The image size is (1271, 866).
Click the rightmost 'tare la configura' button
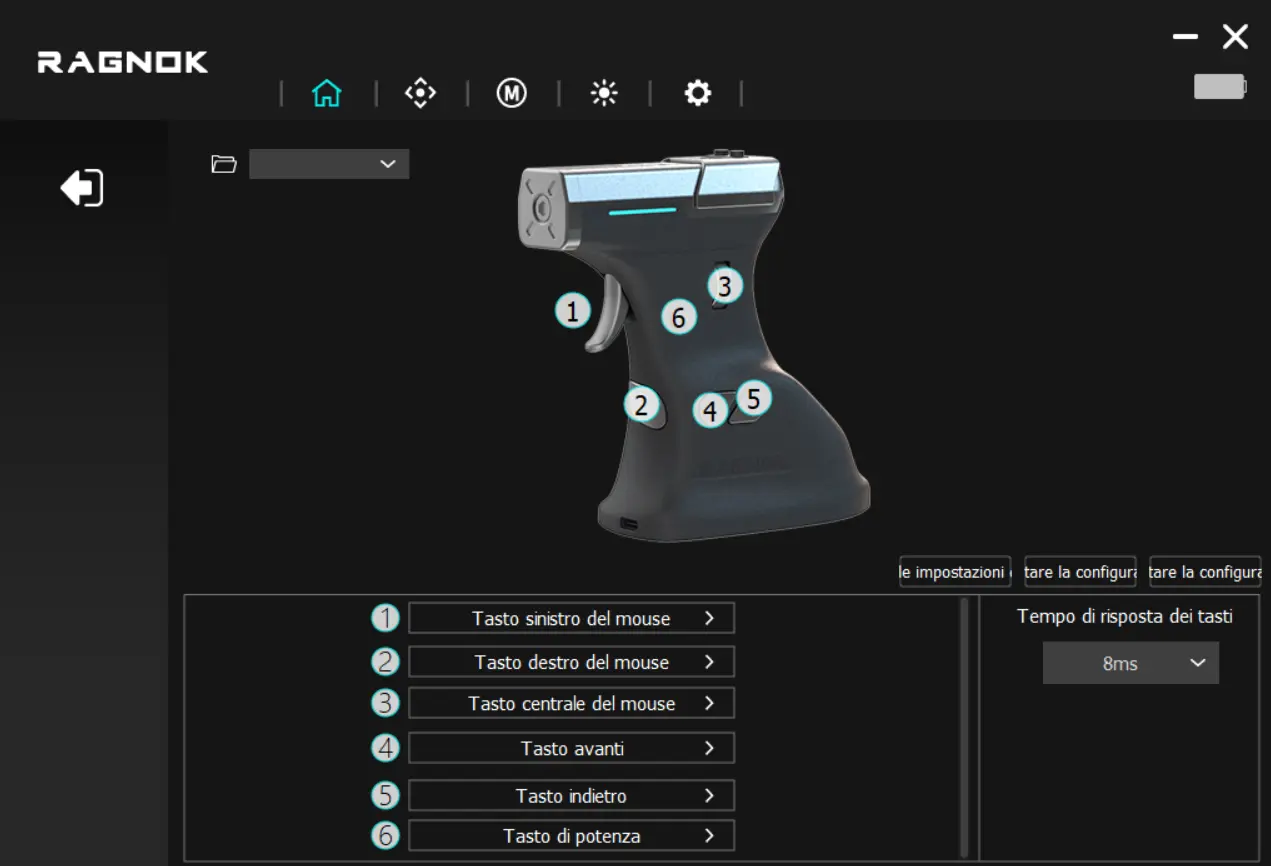pyautogui.click(x=1205, y=572)
